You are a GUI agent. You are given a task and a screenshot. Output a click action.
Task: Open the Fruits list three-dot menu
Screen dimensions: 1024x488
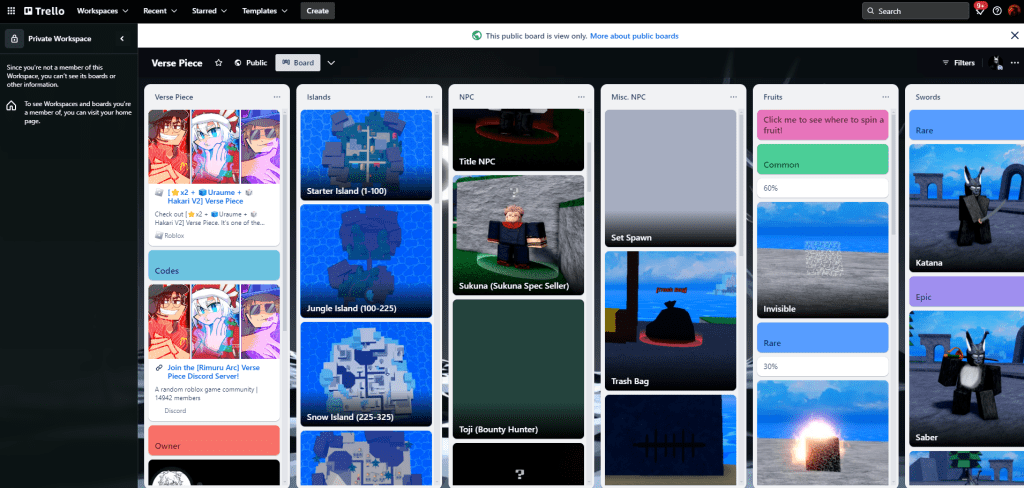[x=884, y=97]
